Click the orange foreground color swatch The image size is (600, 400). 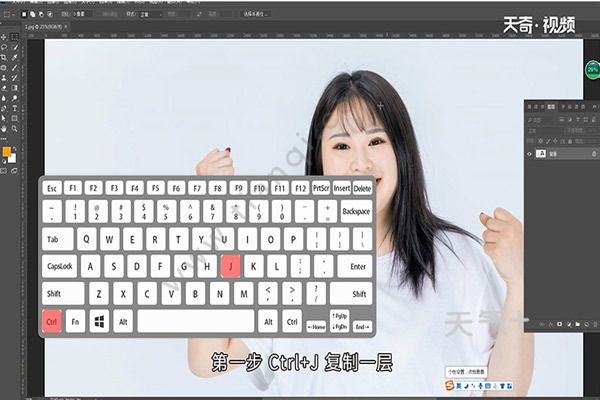coord(7,152)
